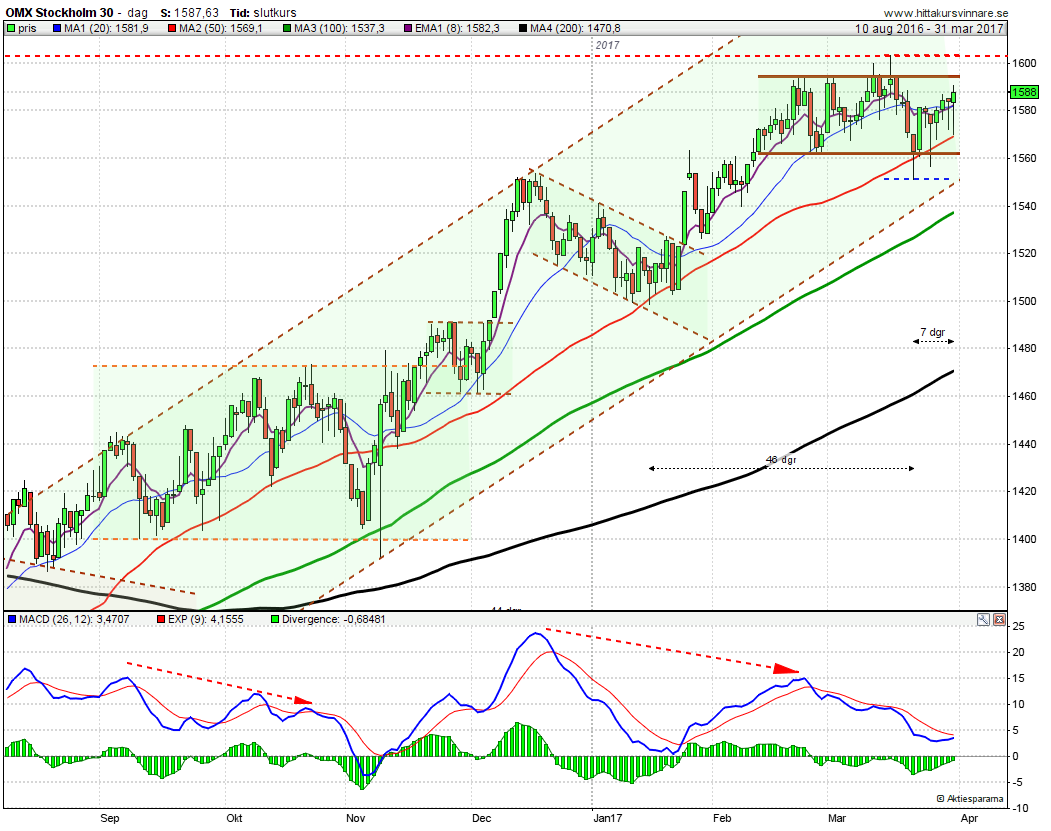The width and height of the screenshot is (1051, 831).
Task: Click the 'Dec' month label on time axis
Action: coord(481,818)
